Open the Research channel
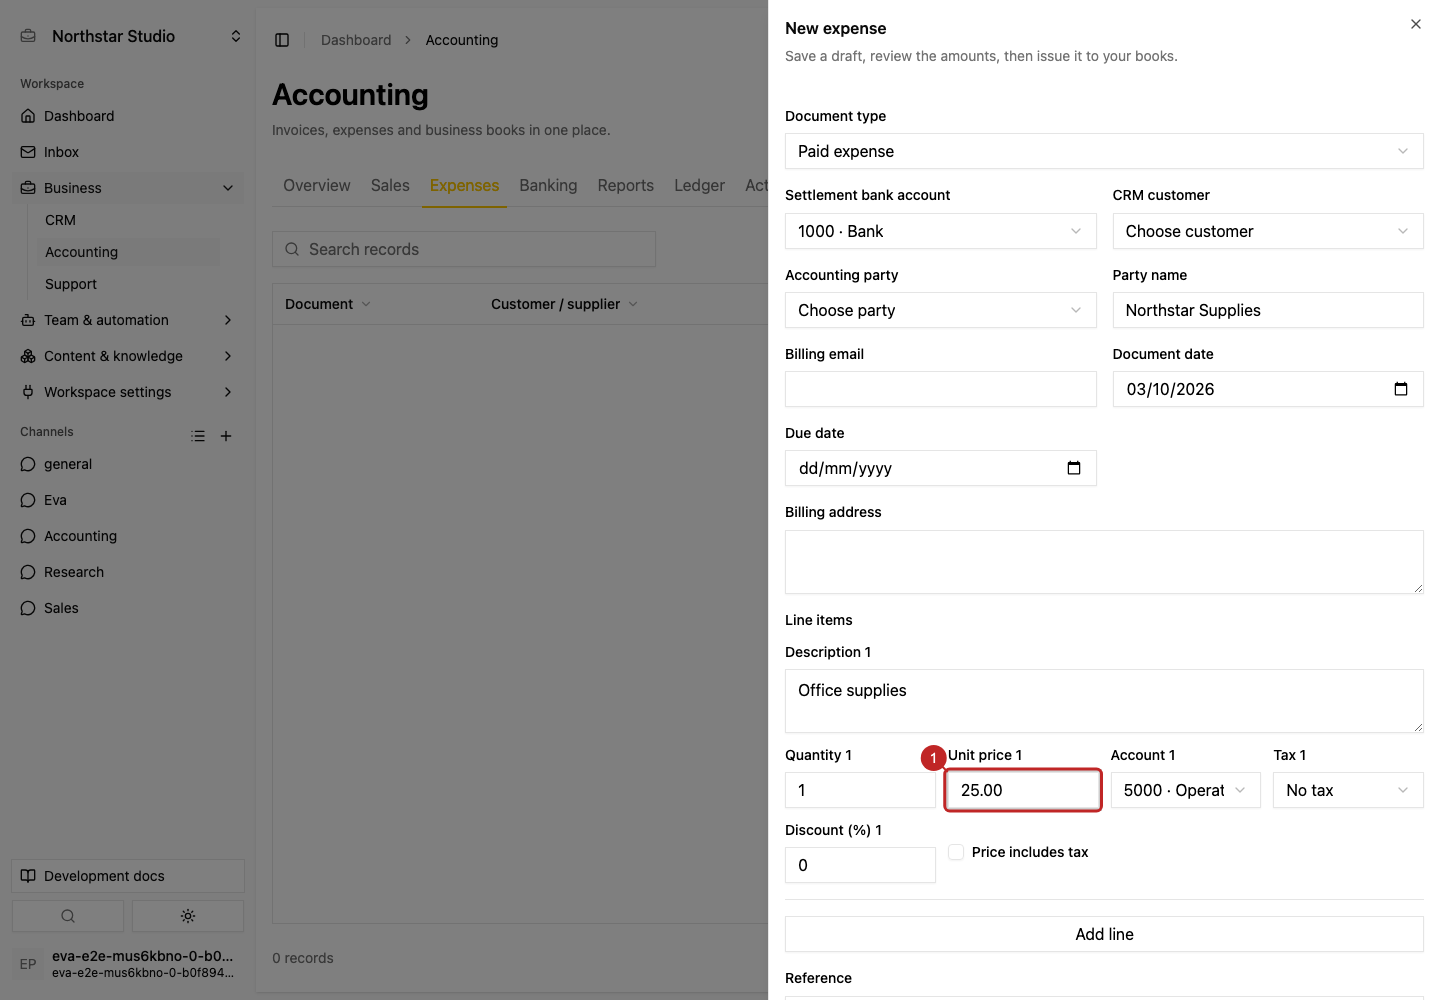The image size is (1440, 1000). tap(128, 572)
